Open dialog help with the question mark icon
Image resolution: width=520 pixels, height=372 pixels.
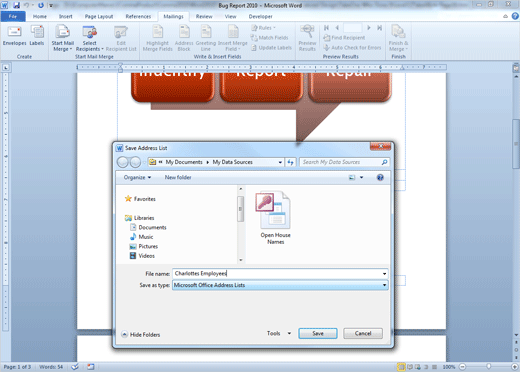coord(380,177)
